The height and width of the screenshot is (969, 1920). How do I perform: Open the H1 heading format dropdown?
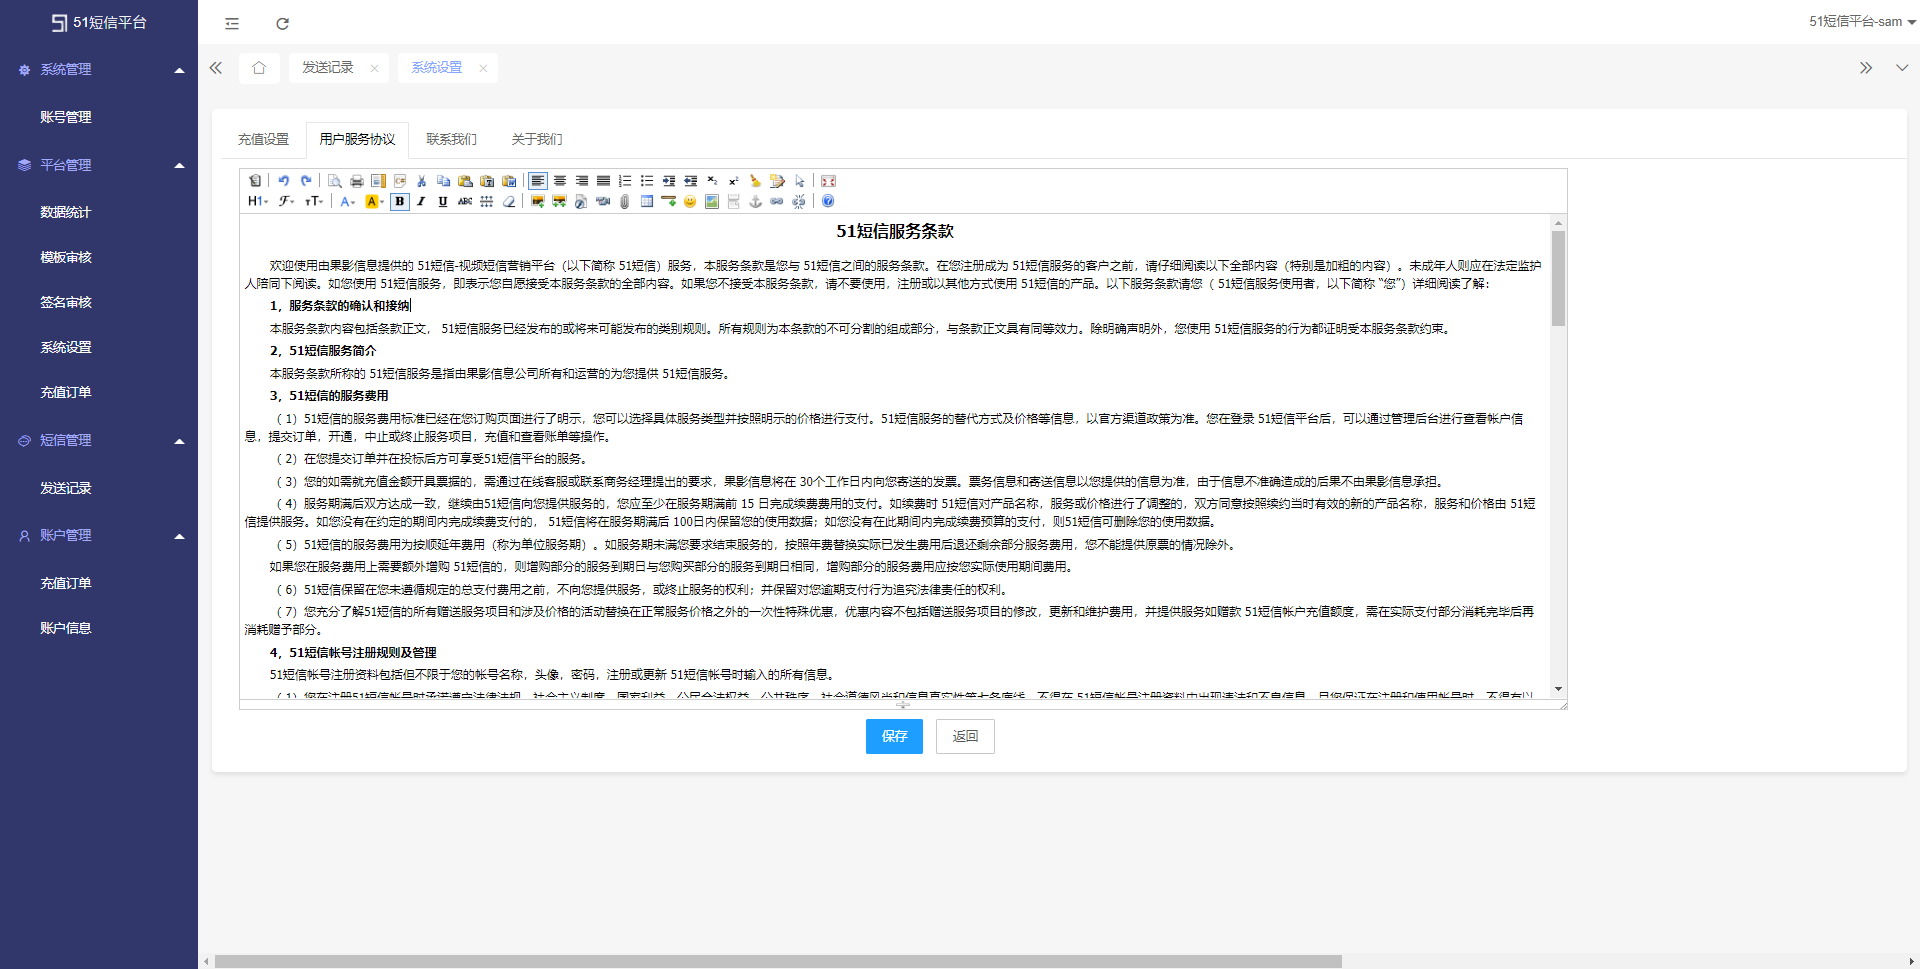tap(258, 202)
